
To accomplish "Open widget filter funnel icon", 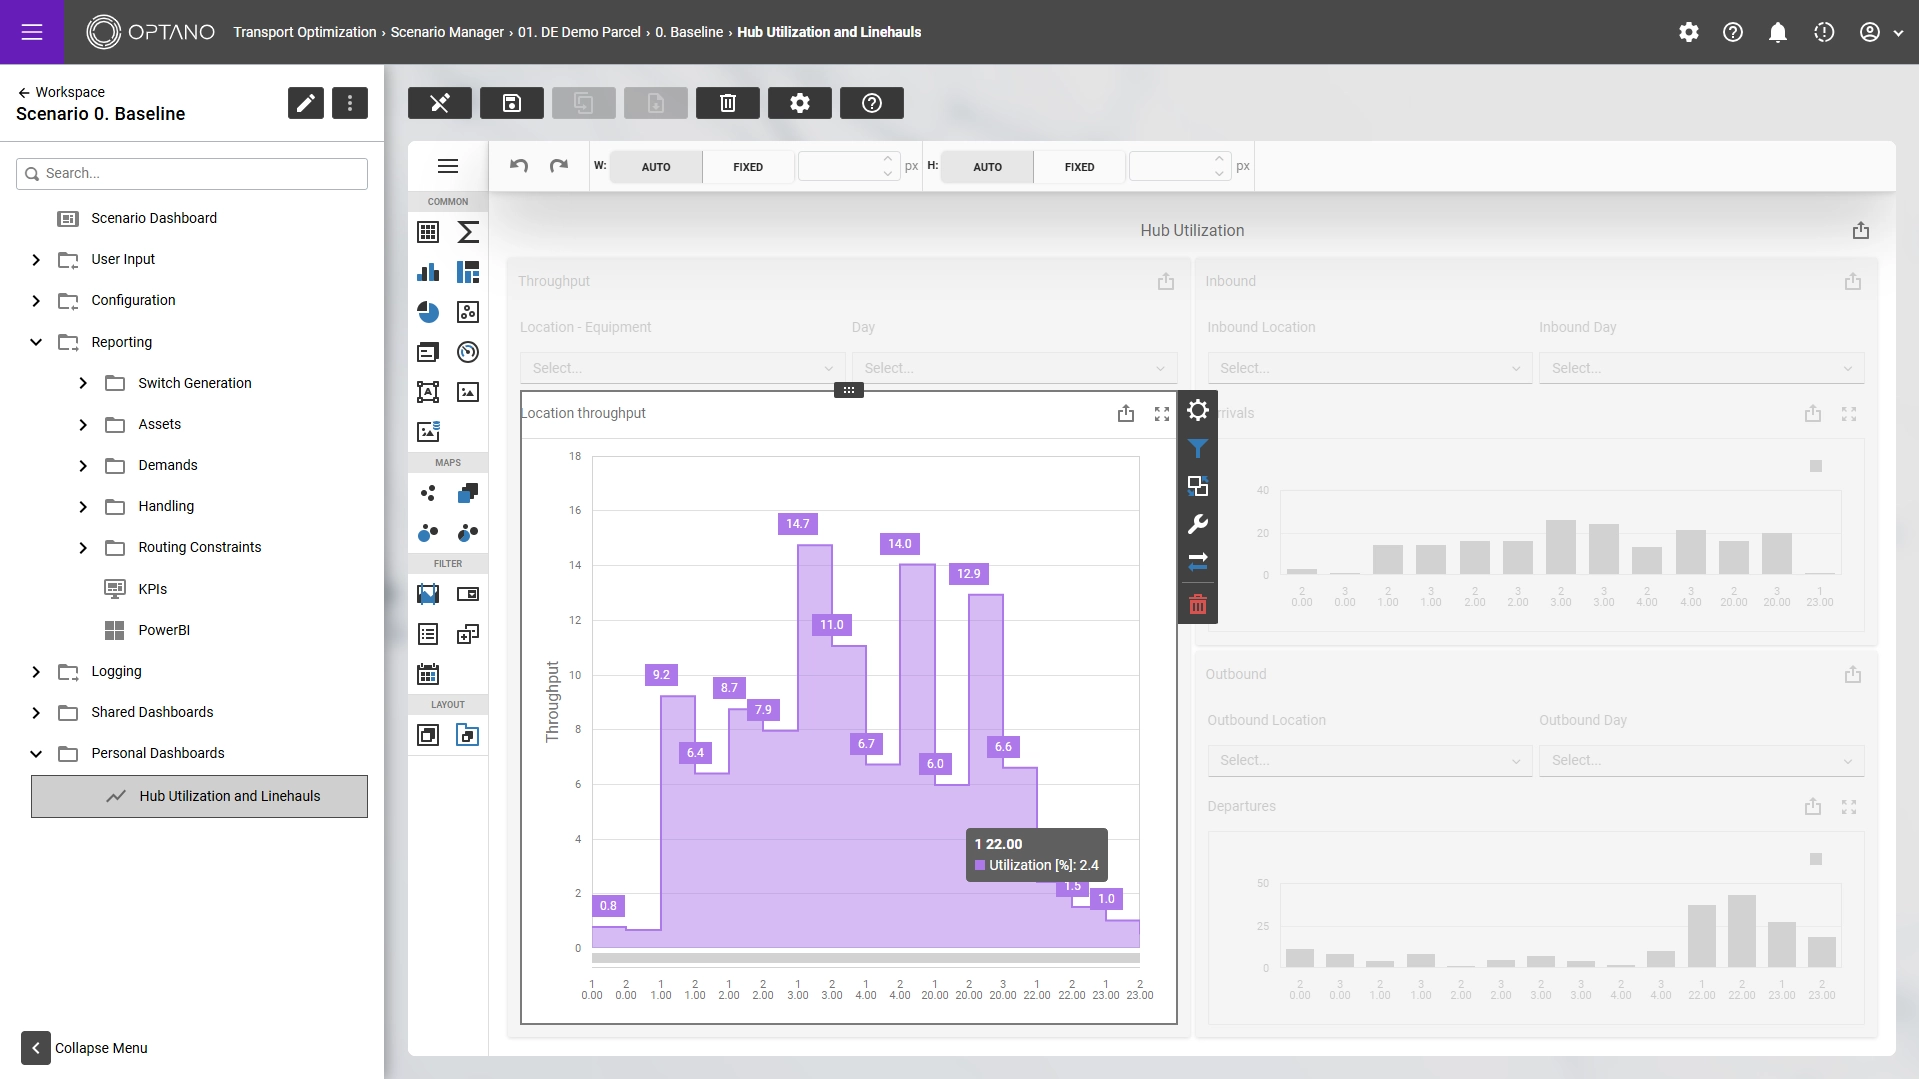I will coord(1197,448).
